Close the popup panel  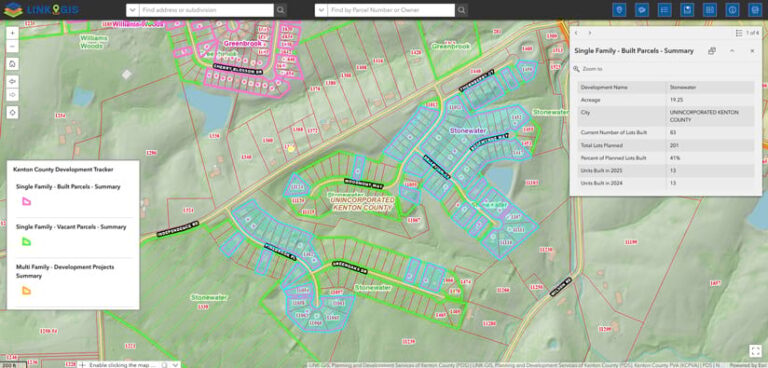(x=752, y=51)
